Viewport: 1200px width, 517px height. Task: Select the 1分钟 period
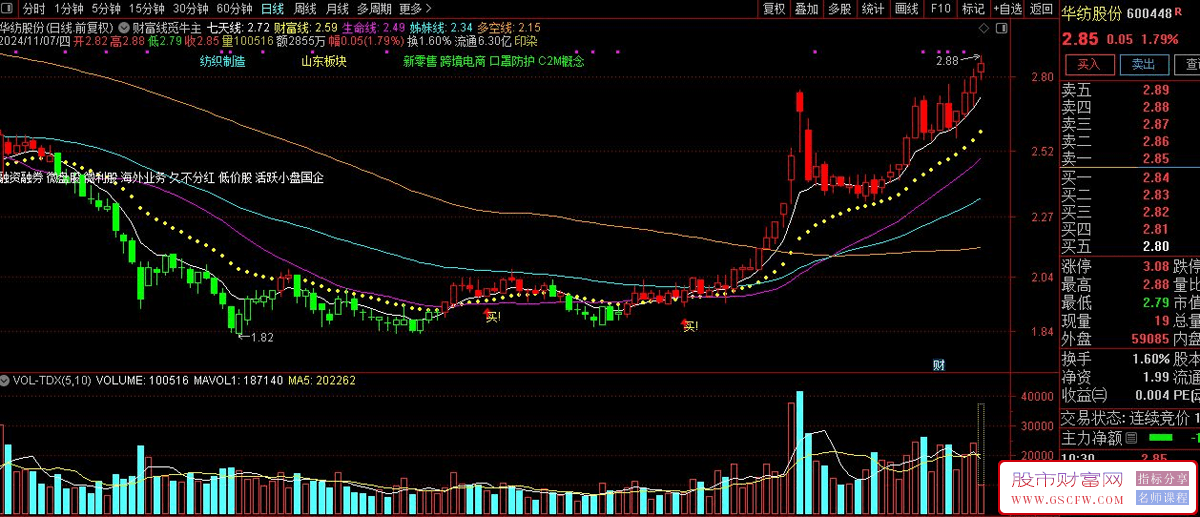tap(69, 8)
